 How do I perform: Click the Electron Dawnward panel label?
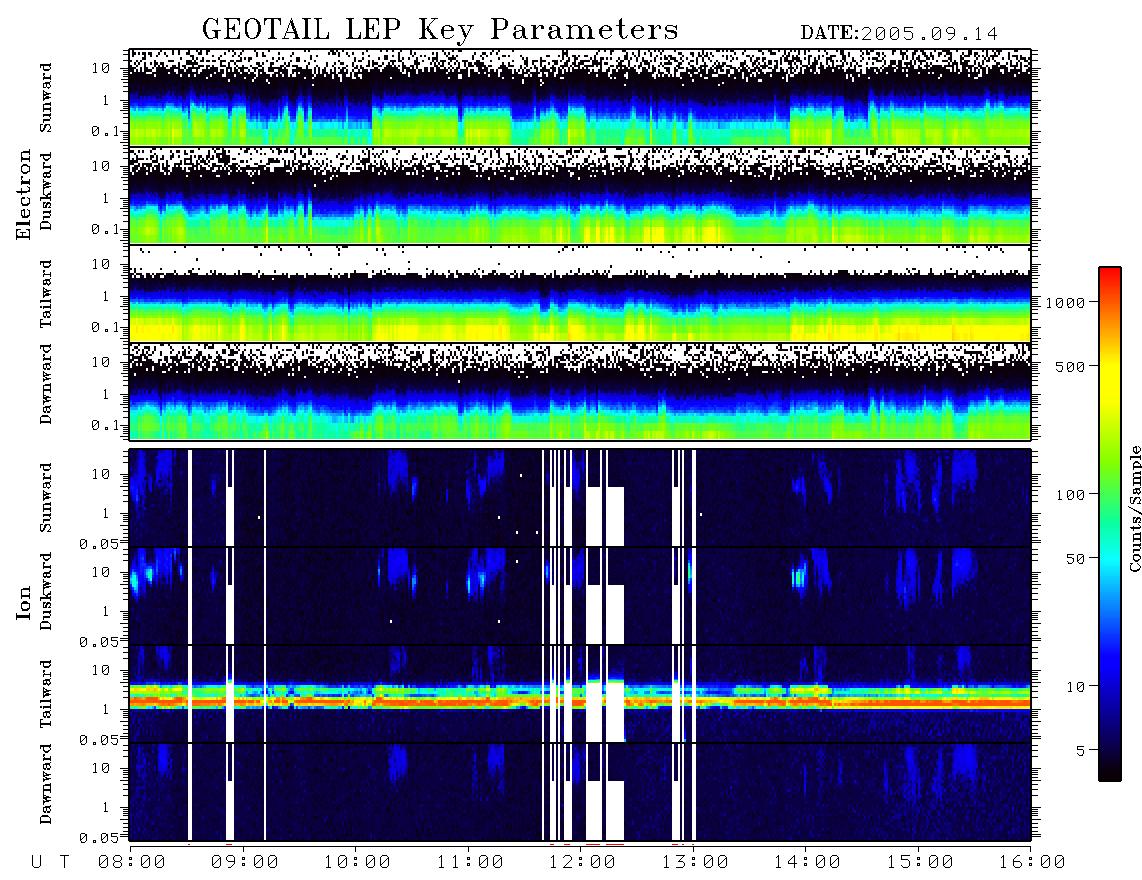coord(46,384)
